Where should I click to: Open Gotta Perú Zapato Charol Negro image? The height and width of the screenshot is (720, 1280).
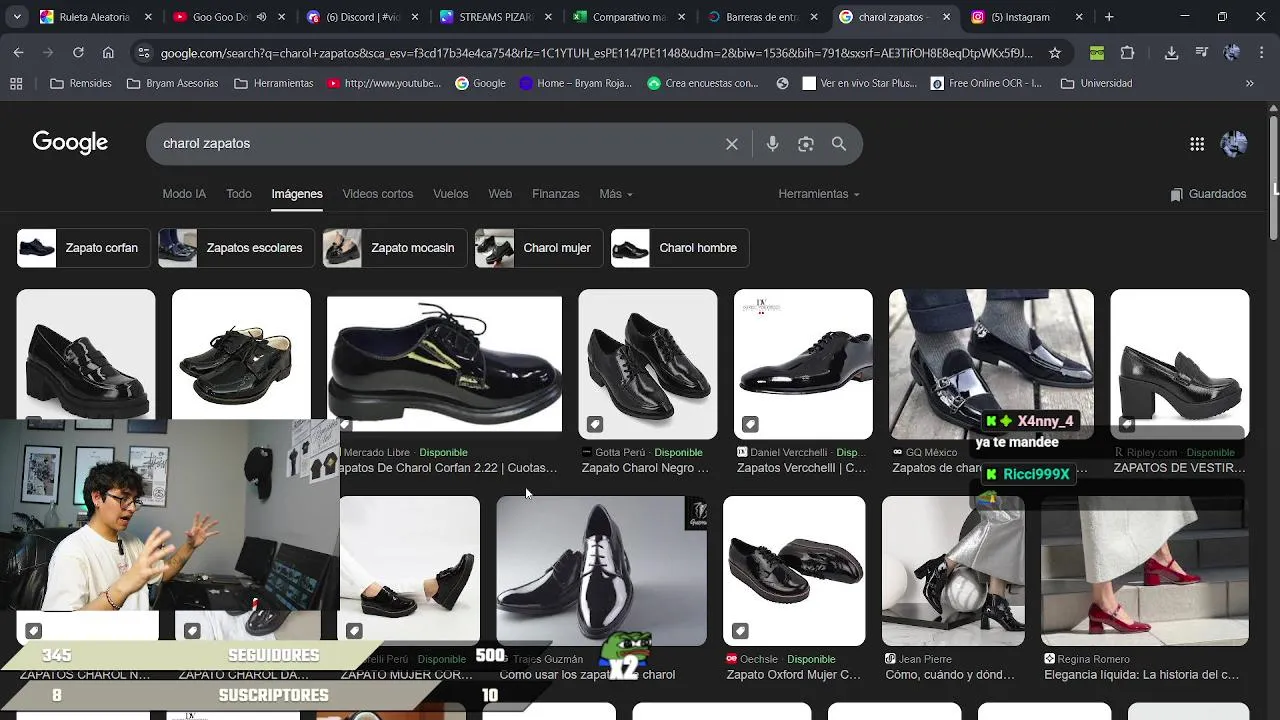click(647, 364)
